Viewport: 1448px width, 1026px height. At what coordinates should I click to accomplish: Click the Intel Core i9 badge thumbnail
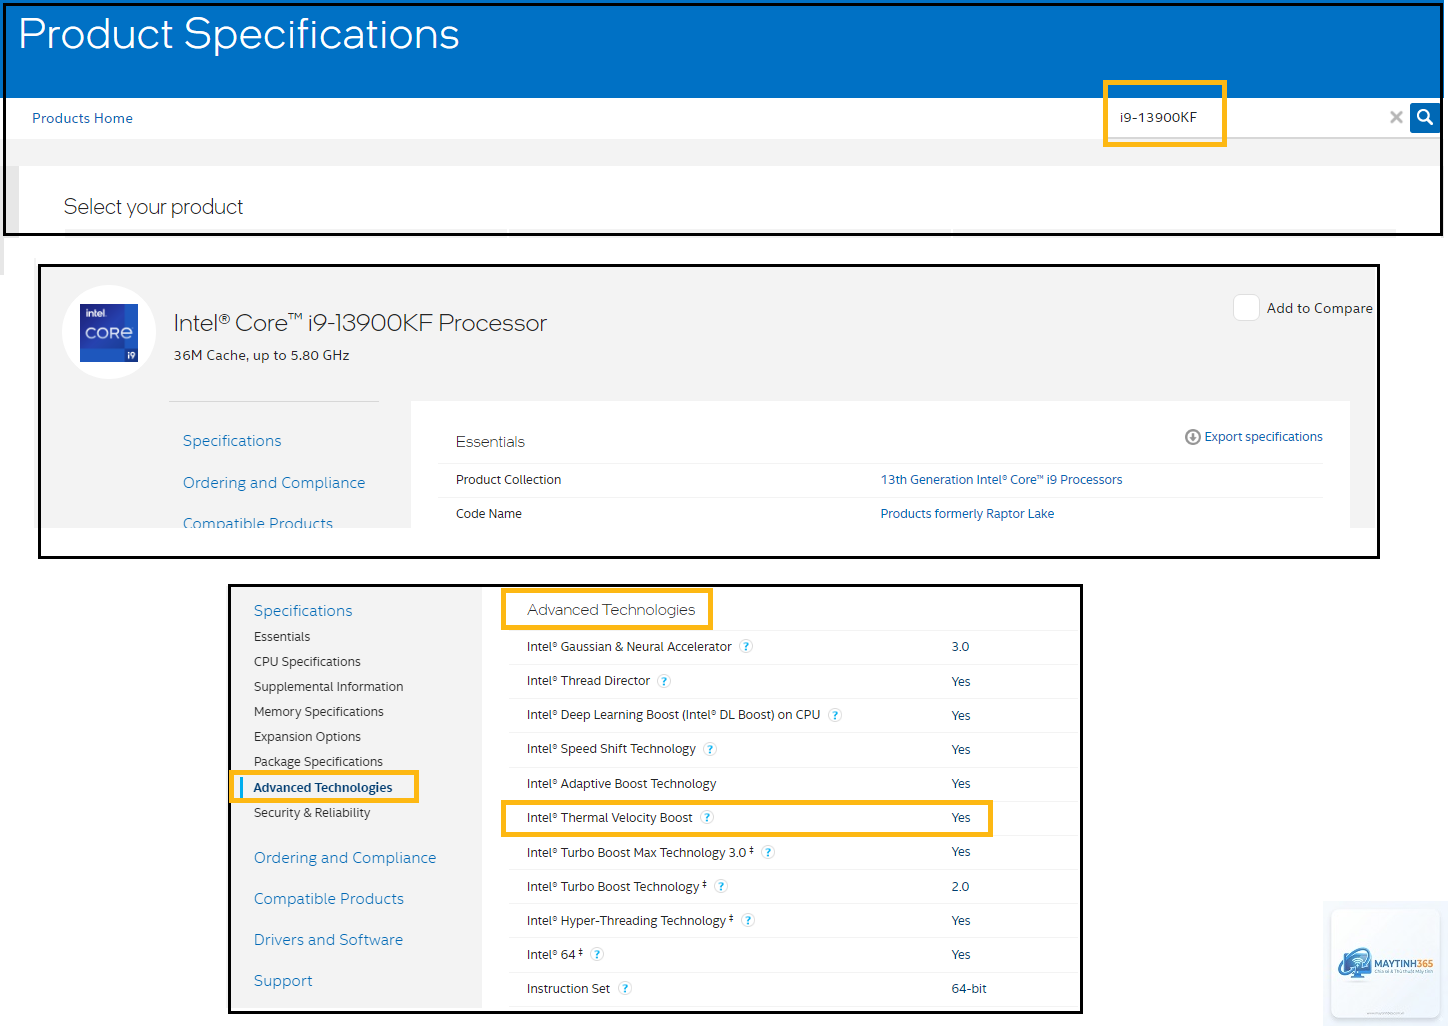109,333
